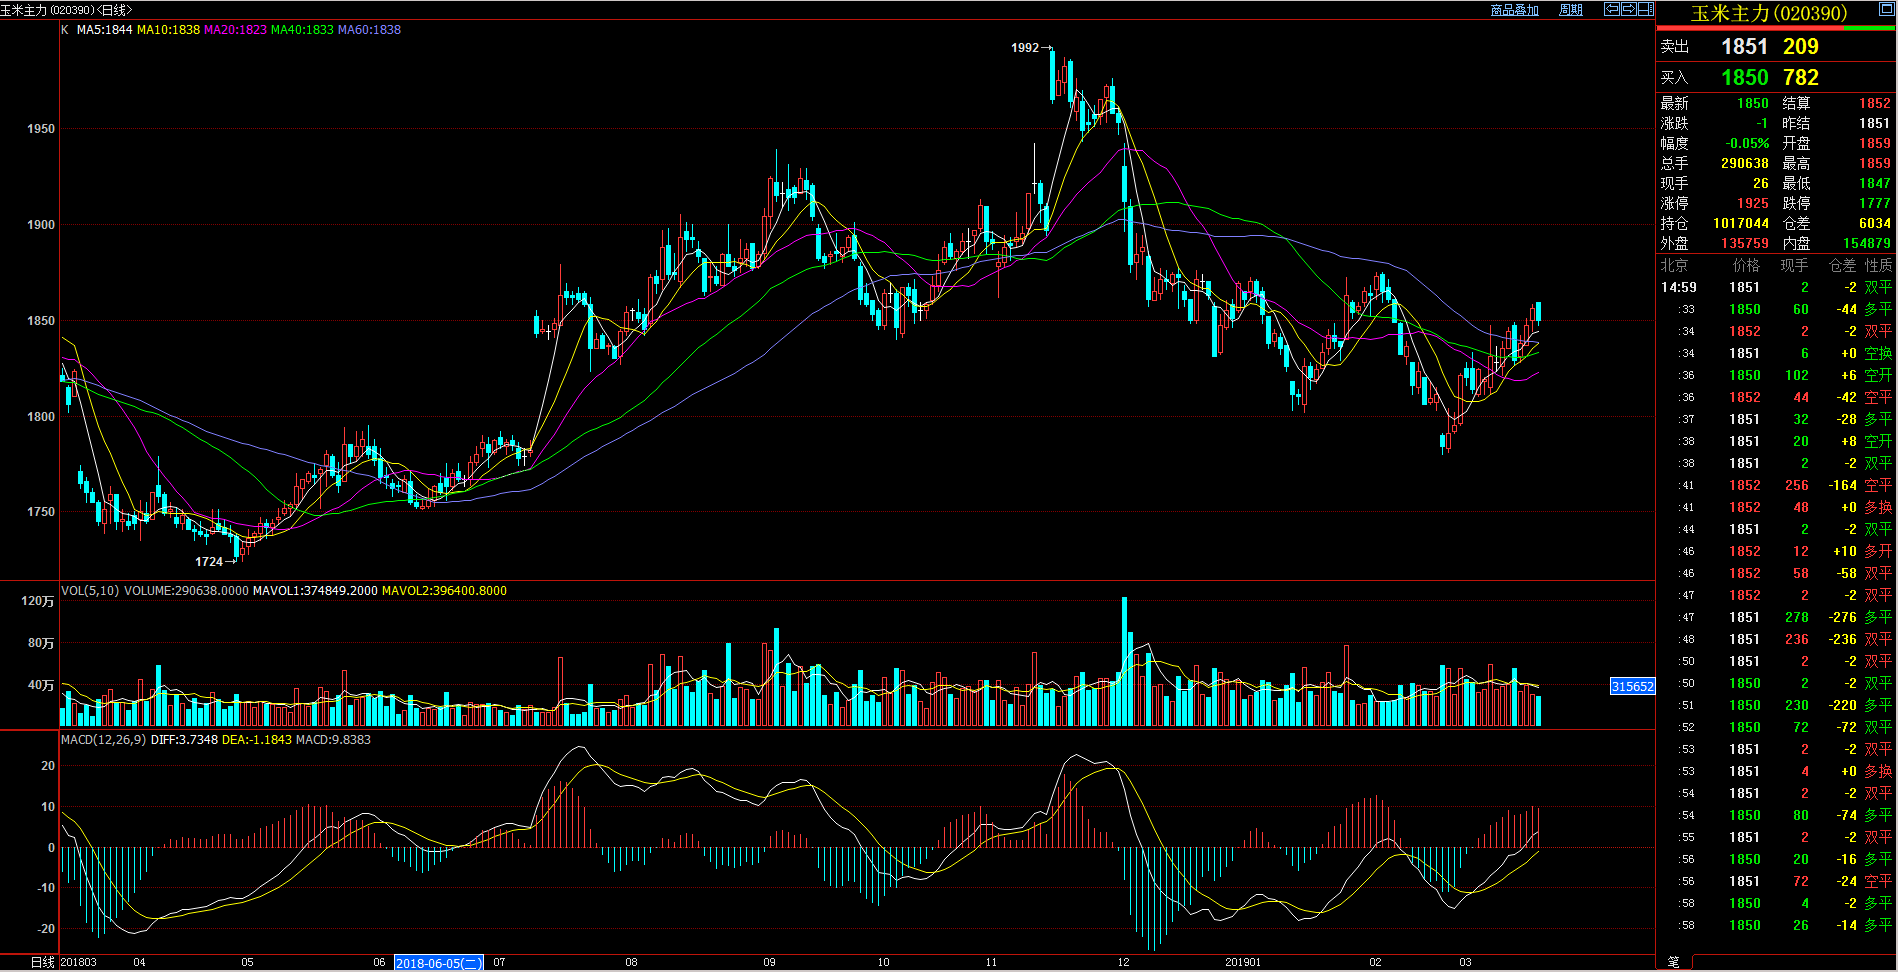Click the MA5:1844 indicator label
The height and width of the screenshot is (972, 1898).
[x=104, y=30]
